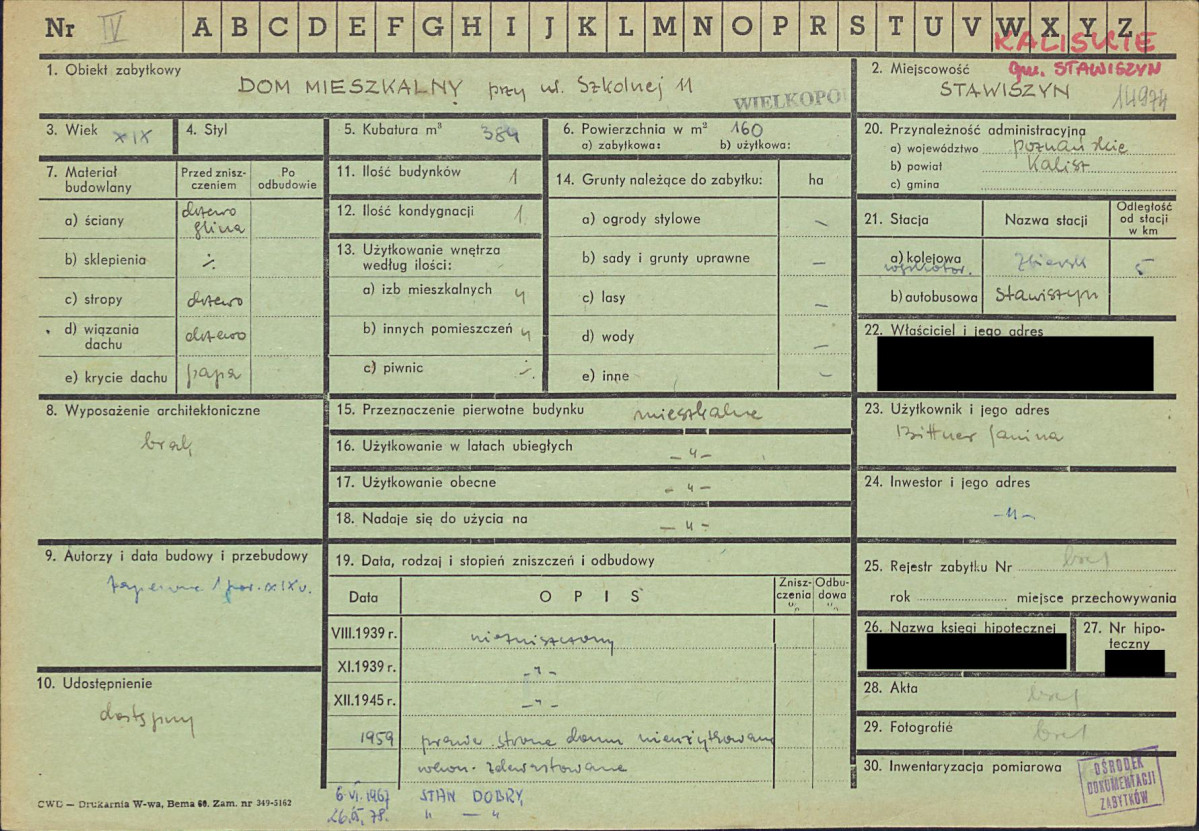1199x831 pixels.
Task: Click the blacked-out owner address block
Action: click(1014, 363)
